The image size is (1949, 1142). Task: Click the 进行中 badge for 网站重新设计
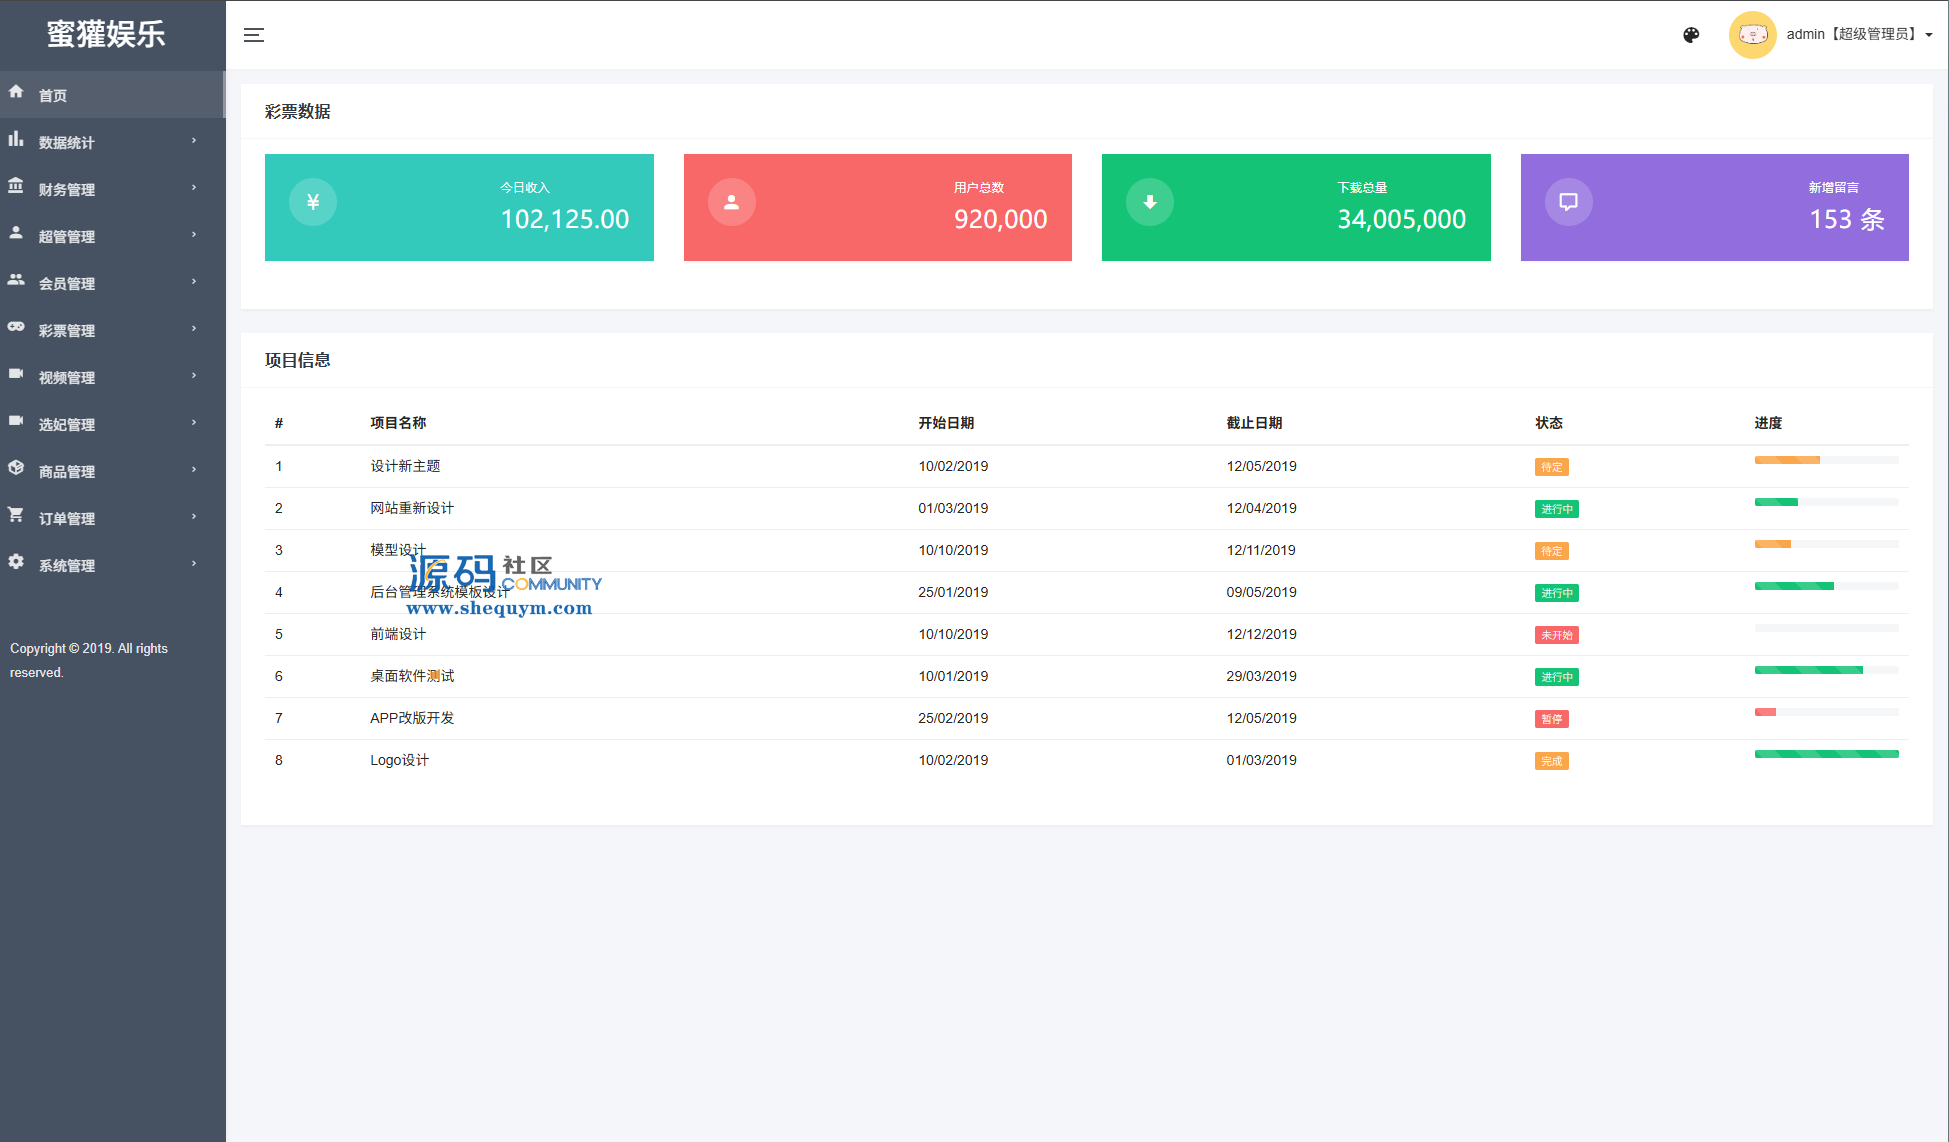coord(1556,509)
